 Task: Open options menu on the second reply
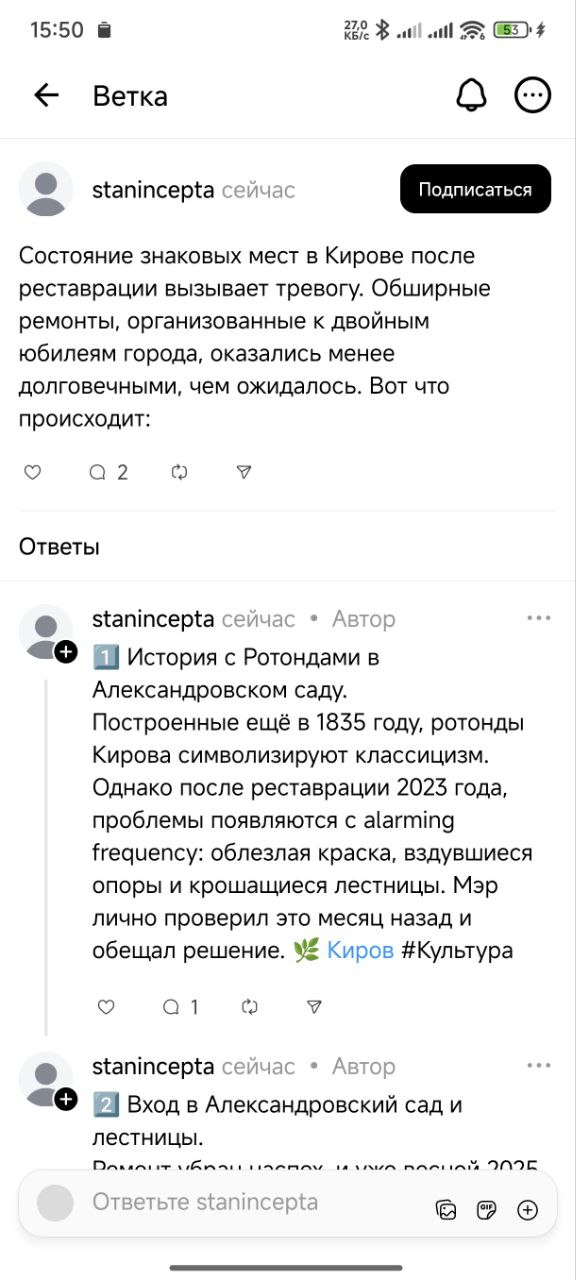539,1067
